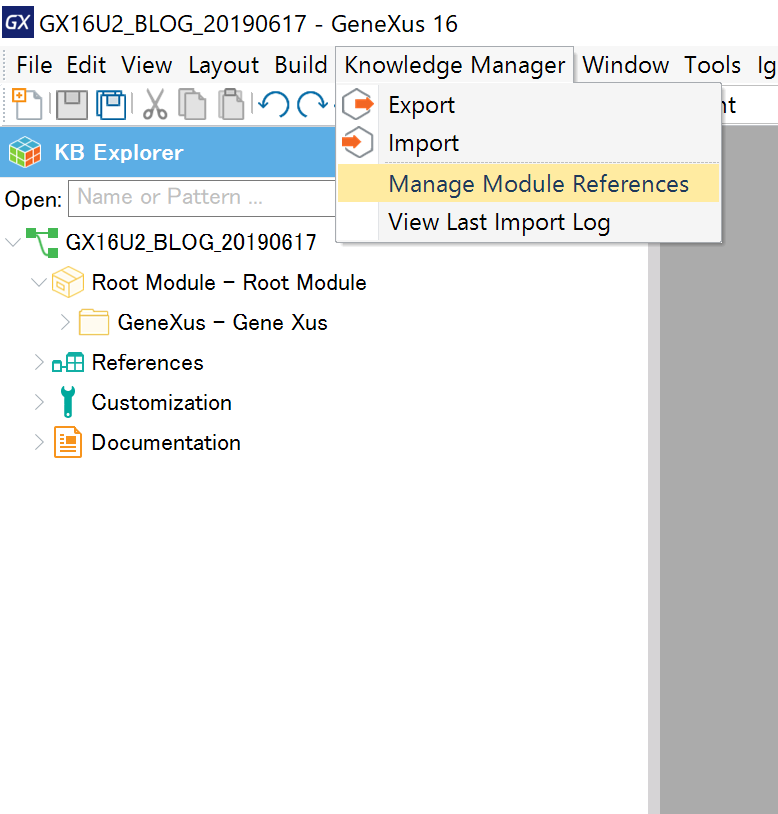Click the Export hexagon icon
Screen dimensions: 778x814
[x=358, y=104]
